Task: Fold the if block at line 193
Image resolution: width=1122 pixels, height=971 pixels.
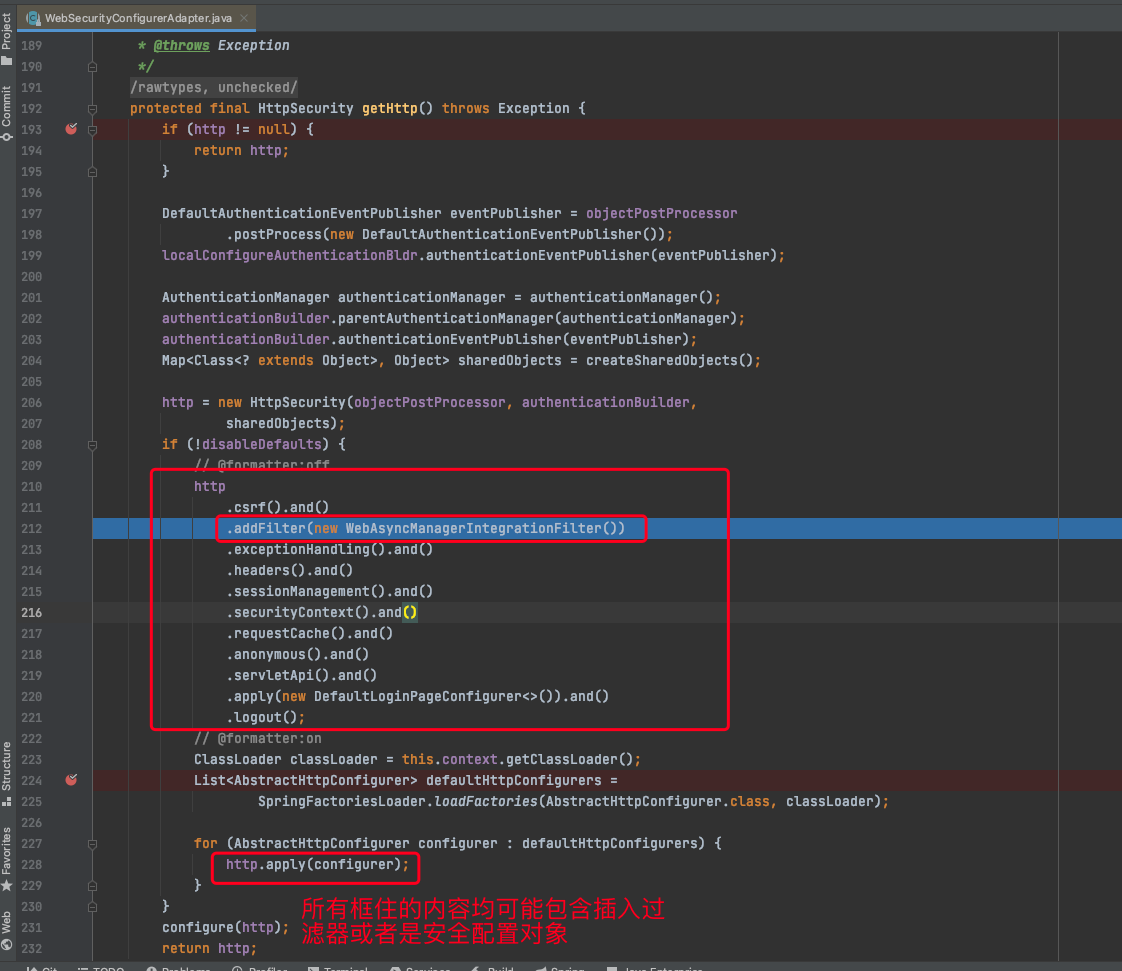Action: tap(92, 129)
